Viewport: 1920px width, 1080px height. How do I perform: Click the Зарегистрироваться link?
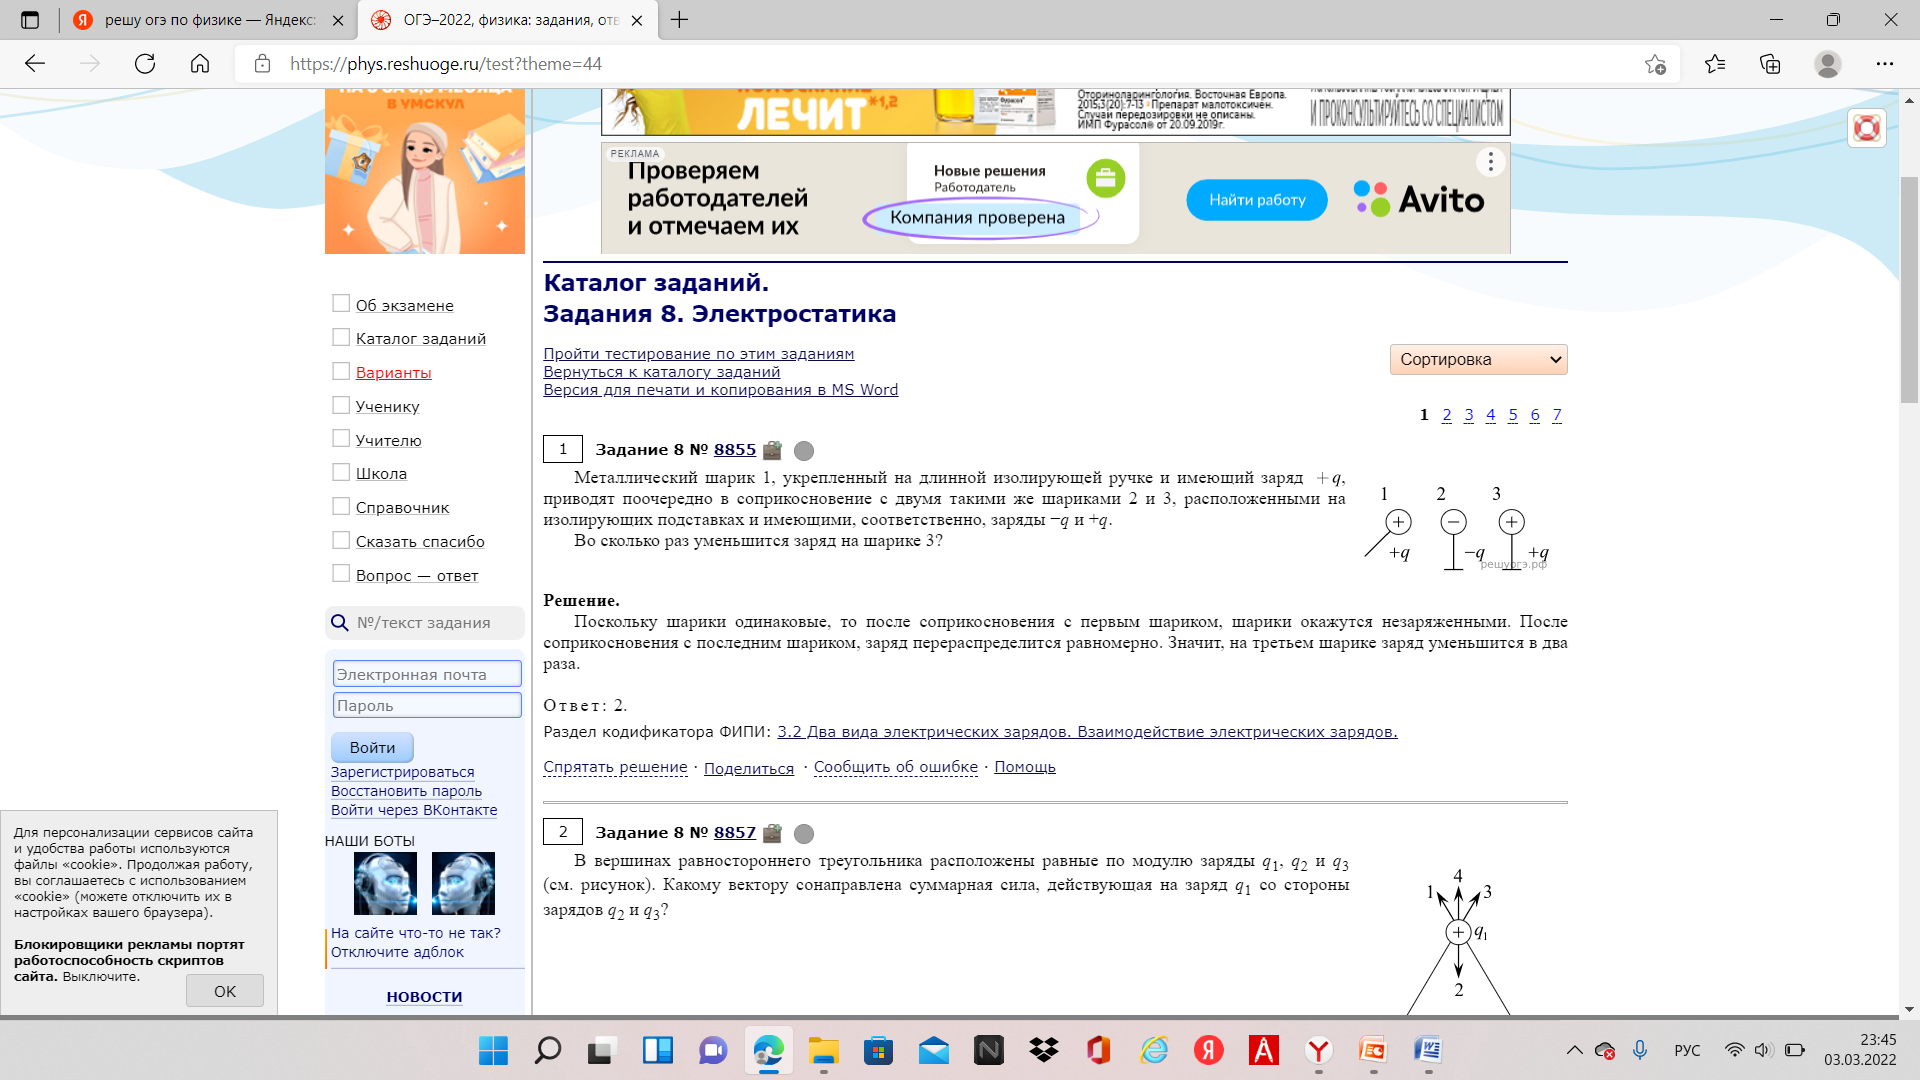click(x=402, y=772)
